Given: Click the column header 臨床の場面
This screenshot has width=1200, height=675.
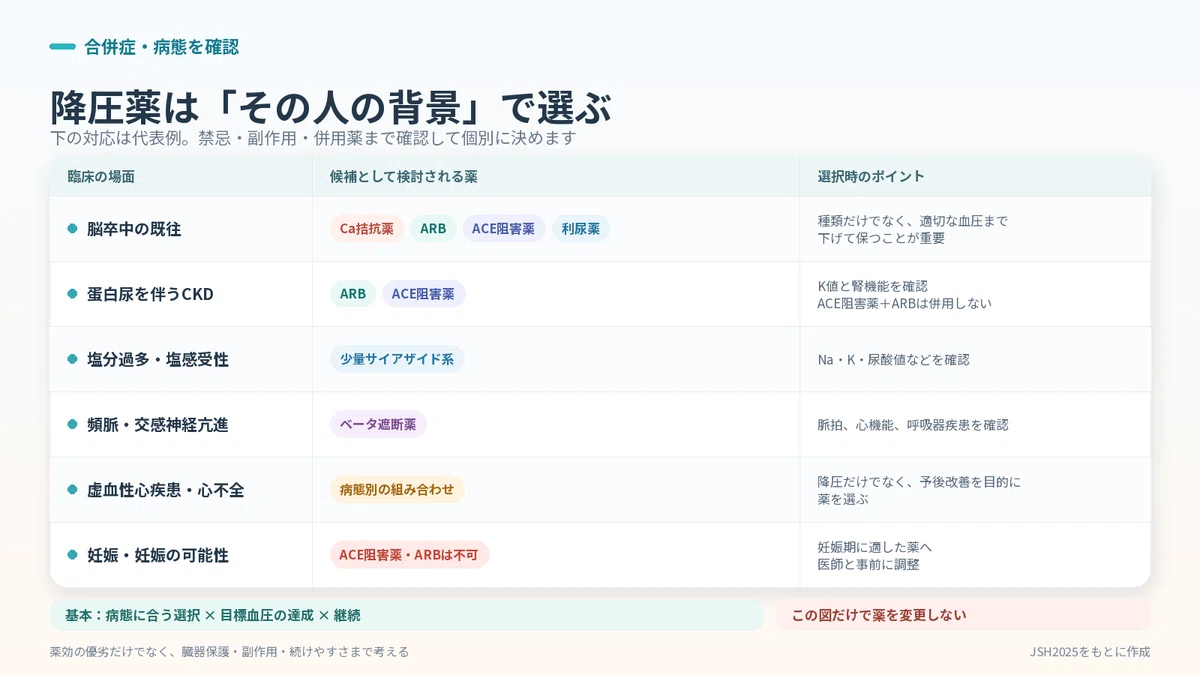Looking at the screenshot, I should tap(101, 176).
